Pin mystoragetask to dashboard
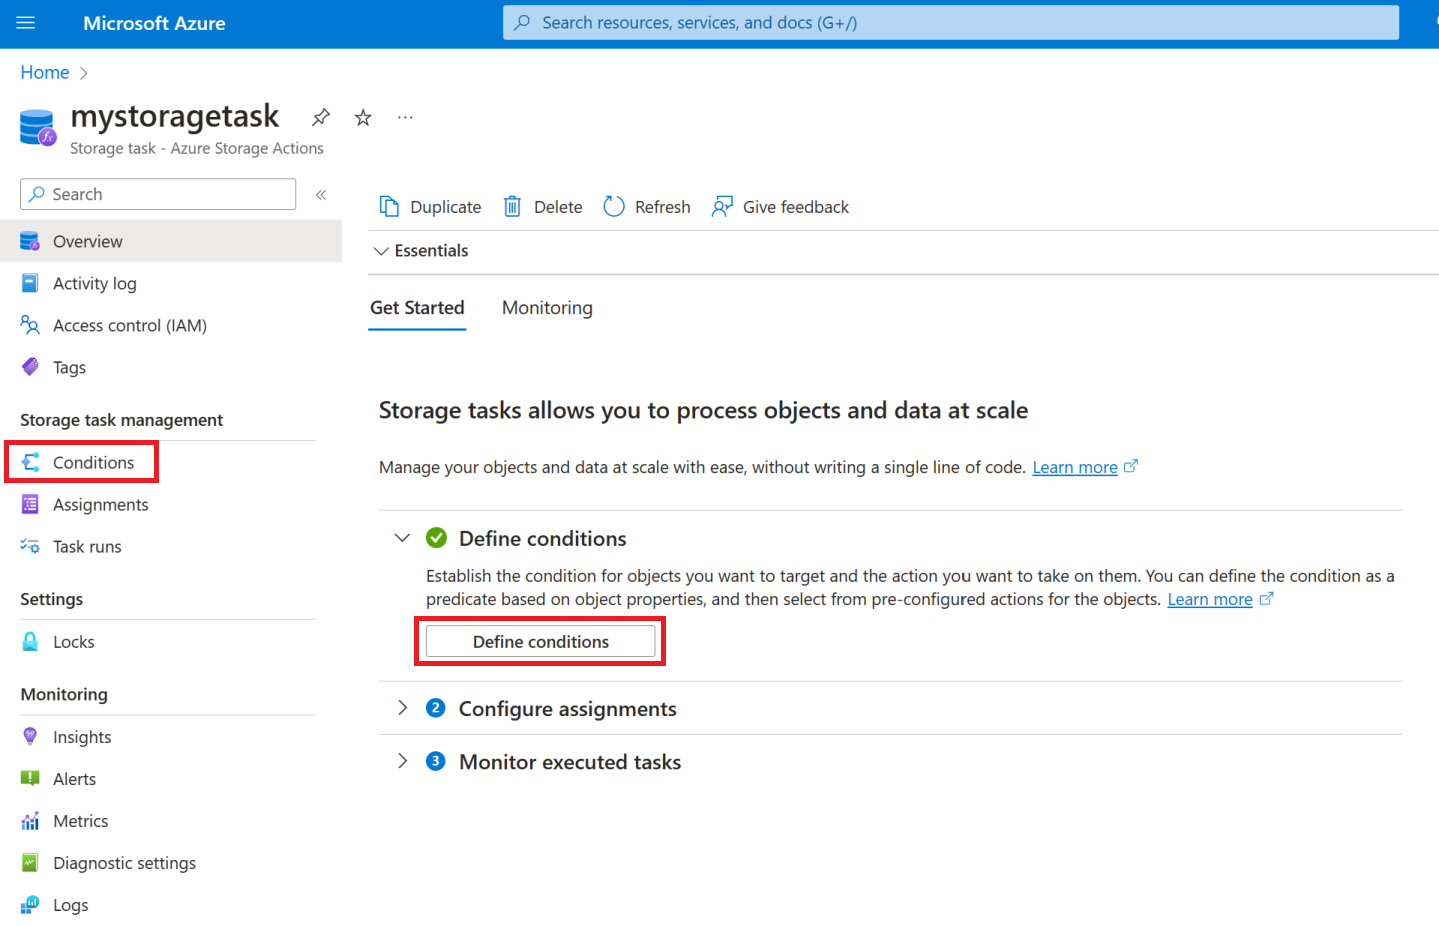This screenshot has height=926, width=1439. point(321,117)
